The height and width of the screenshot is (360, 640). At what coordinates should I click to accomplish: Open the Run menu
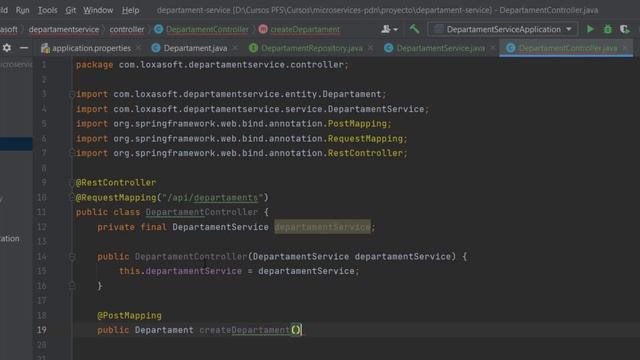click(22, 10)
